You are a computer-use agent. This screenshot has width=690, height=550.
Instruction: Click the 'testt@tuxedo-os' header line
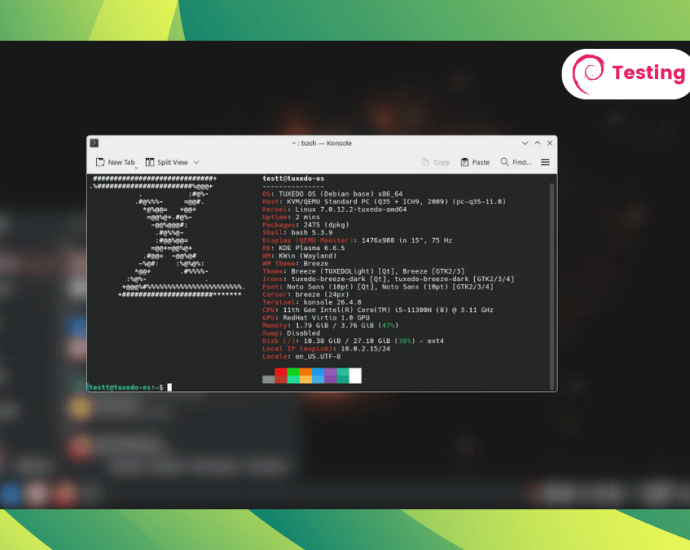293,178
